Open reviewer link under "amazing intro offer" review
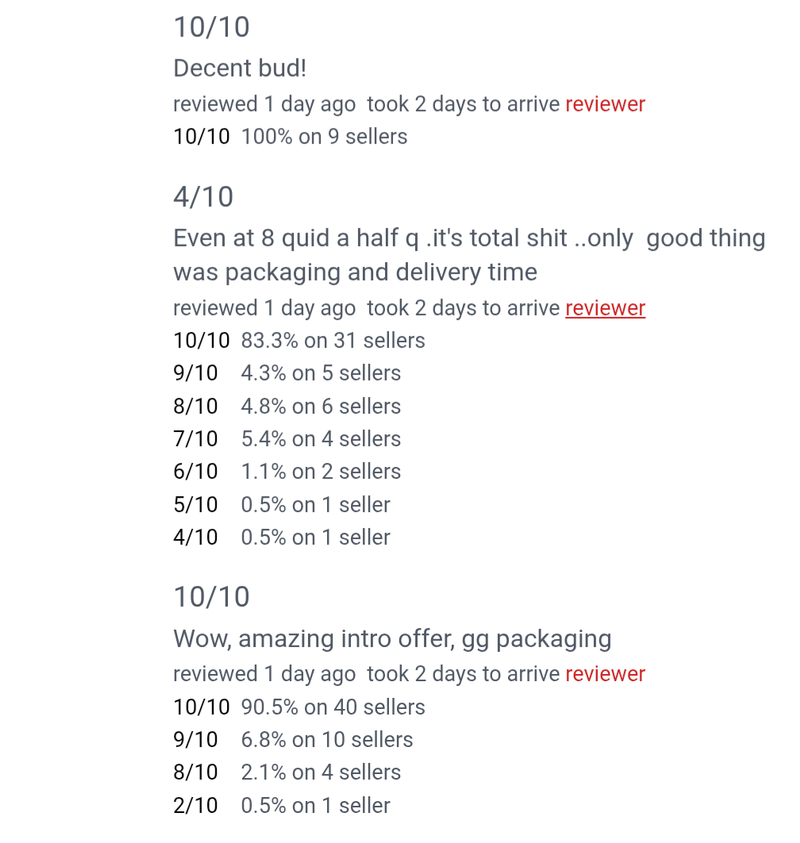Screen dimensions: 800x843 pyautogui.click(x=605, y=674)
